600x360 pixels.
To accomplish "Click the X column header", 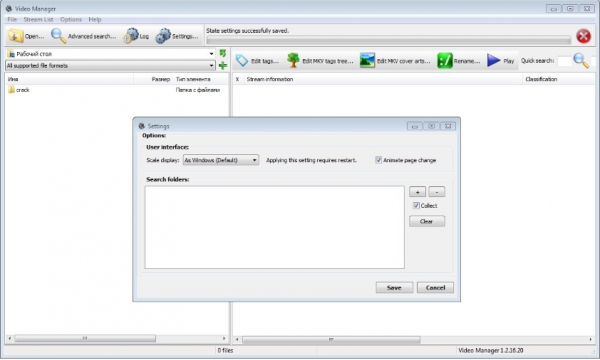I will click(x=238, y=79).
